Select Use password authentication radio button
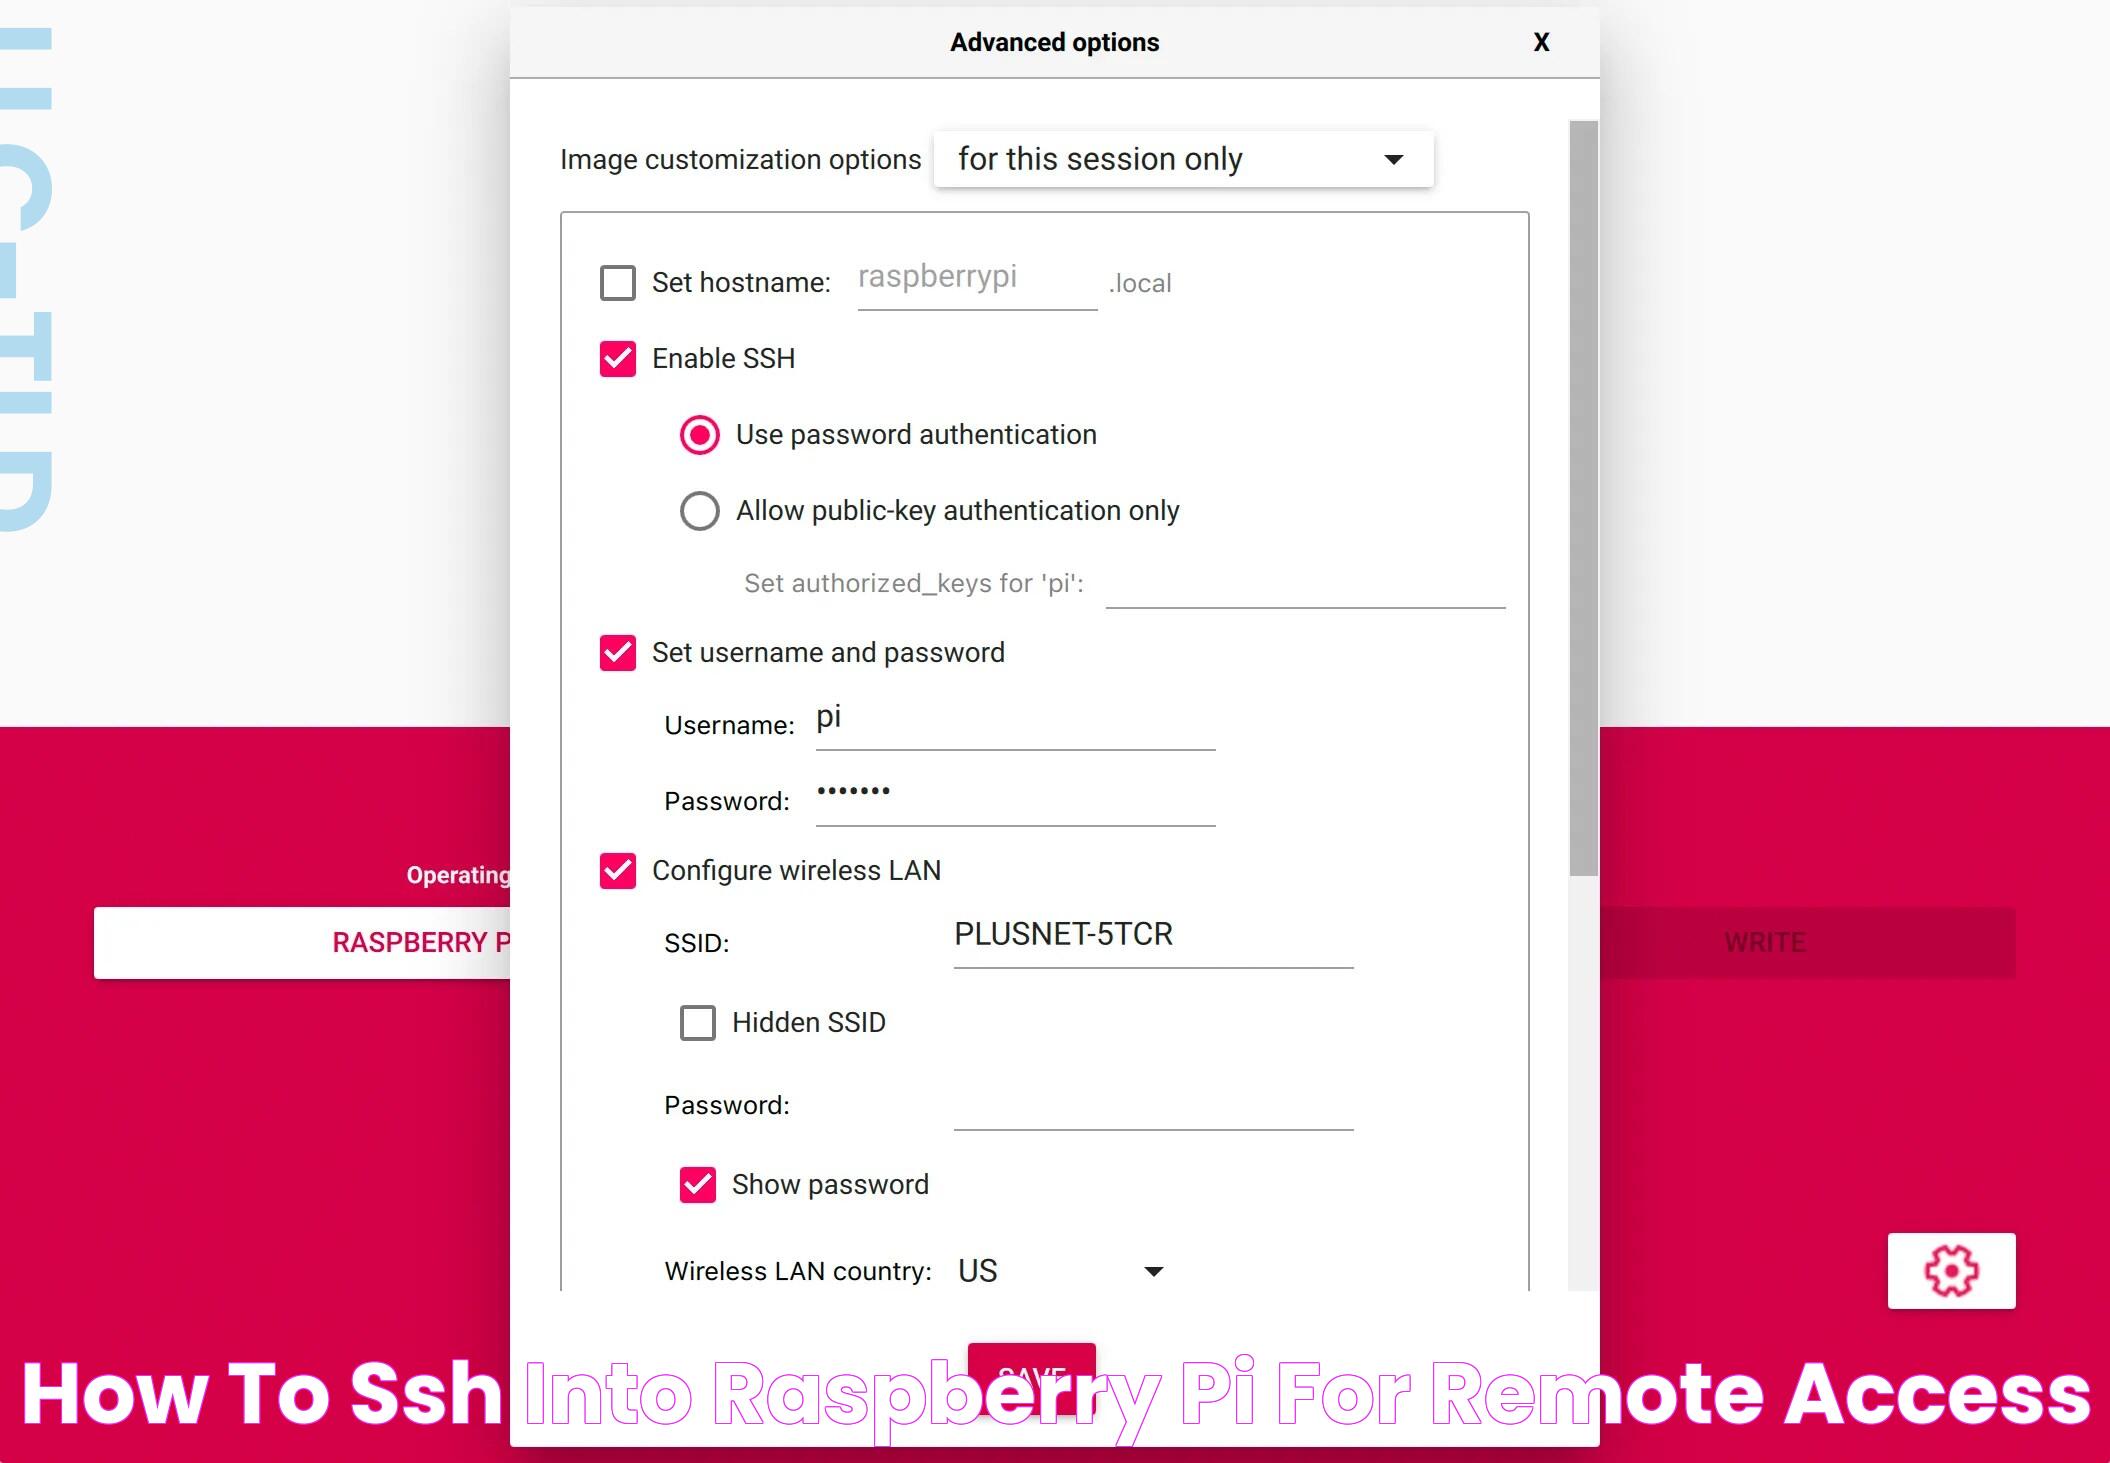 coord(699,435)
